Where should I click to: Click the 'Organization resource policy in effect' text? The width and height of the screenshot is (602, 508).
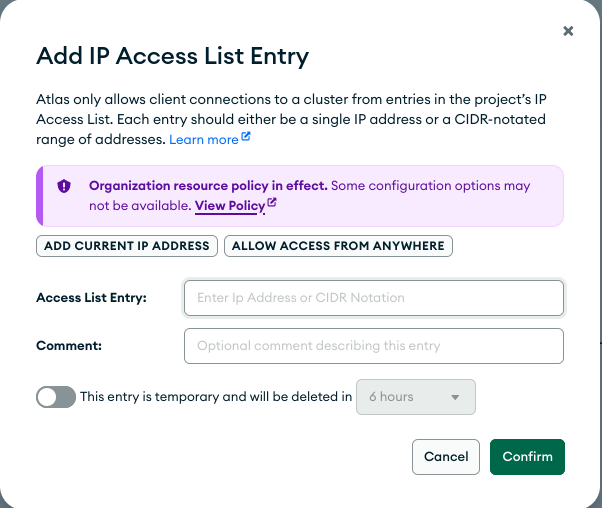click(207, 186)
